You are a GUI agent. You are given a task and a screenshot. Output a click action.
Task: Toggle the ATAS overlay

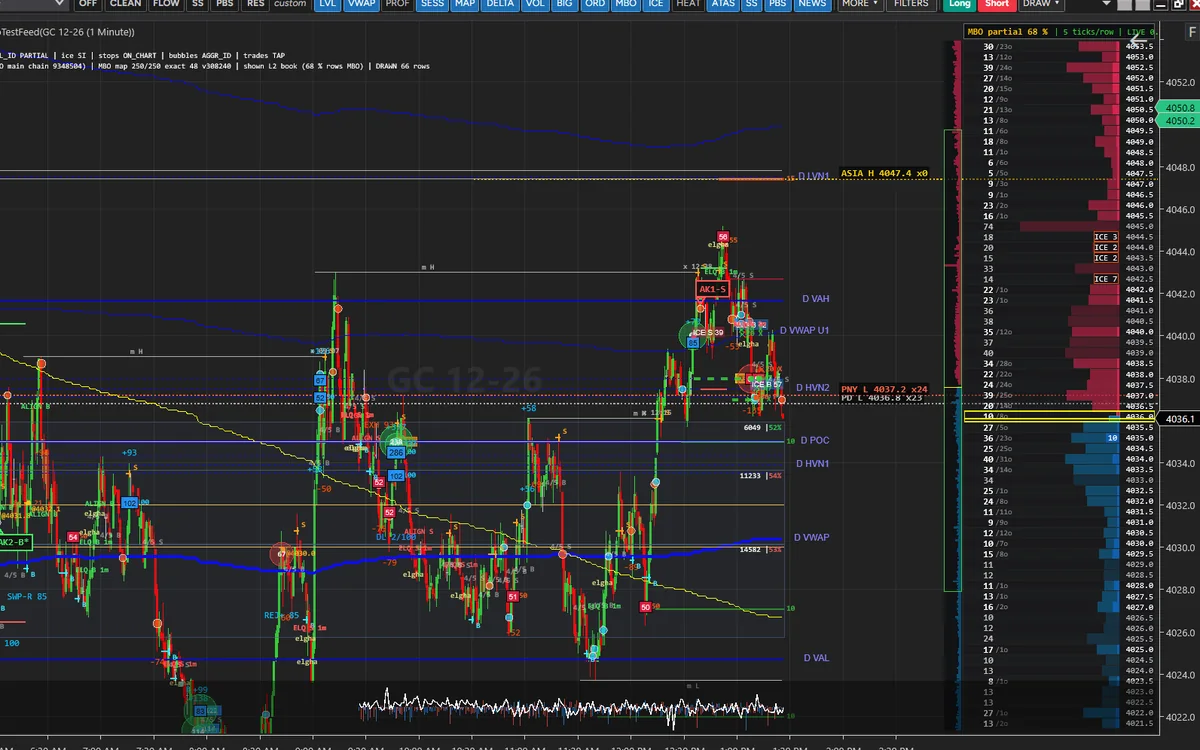click(722, 4)
